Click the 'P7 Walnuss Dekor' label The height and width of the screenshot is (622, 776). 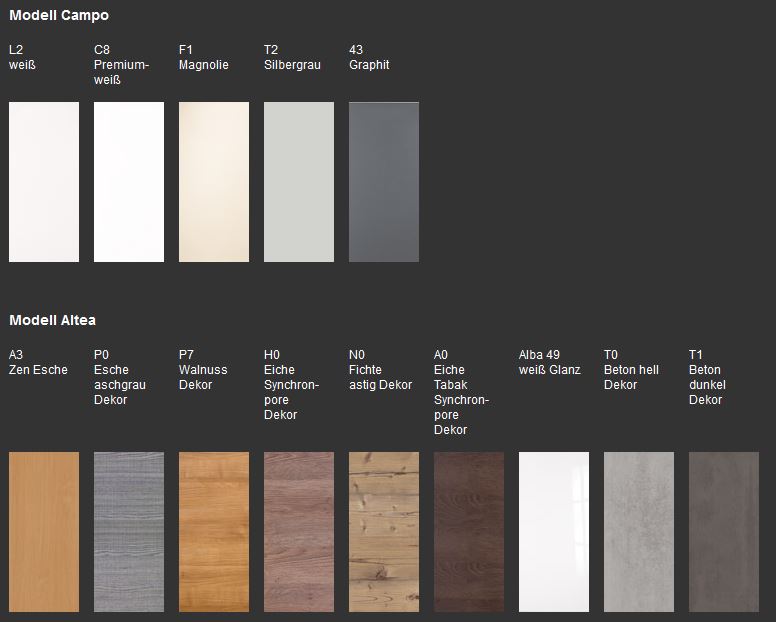click(203, 370)
